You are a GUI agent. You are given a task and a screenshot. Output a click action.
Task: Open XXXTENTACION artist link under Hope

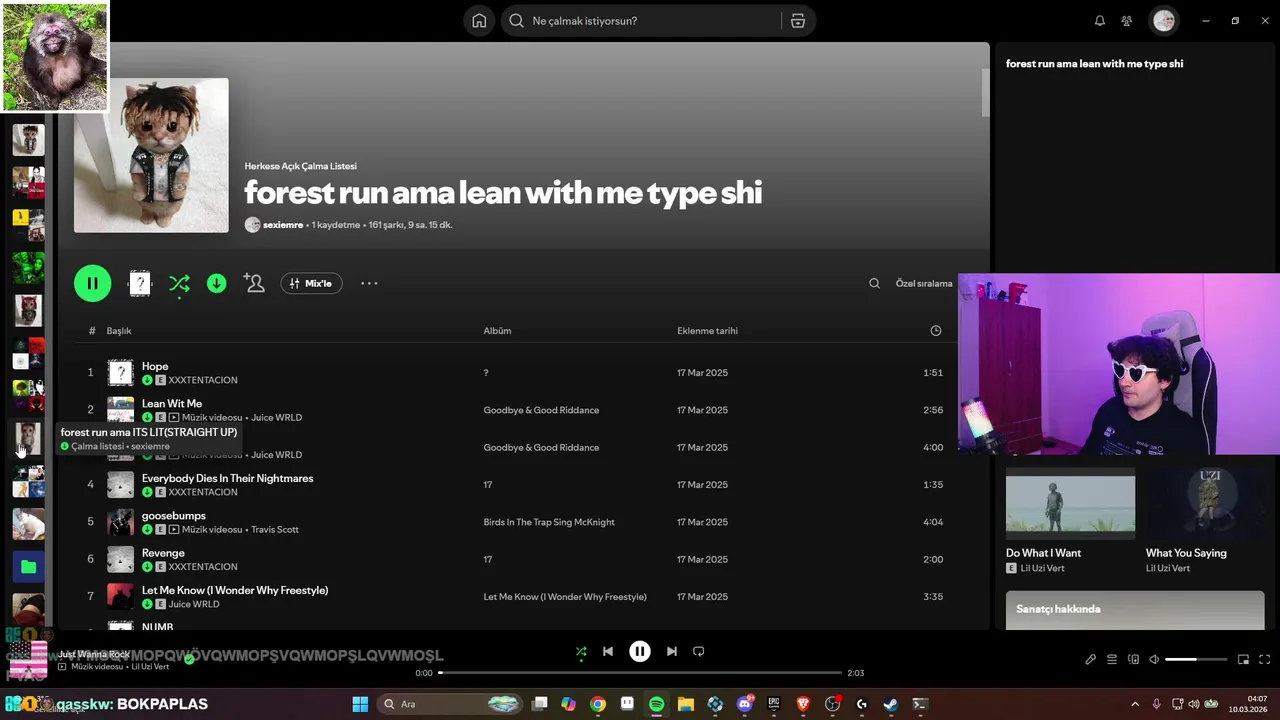coord(203,381)
